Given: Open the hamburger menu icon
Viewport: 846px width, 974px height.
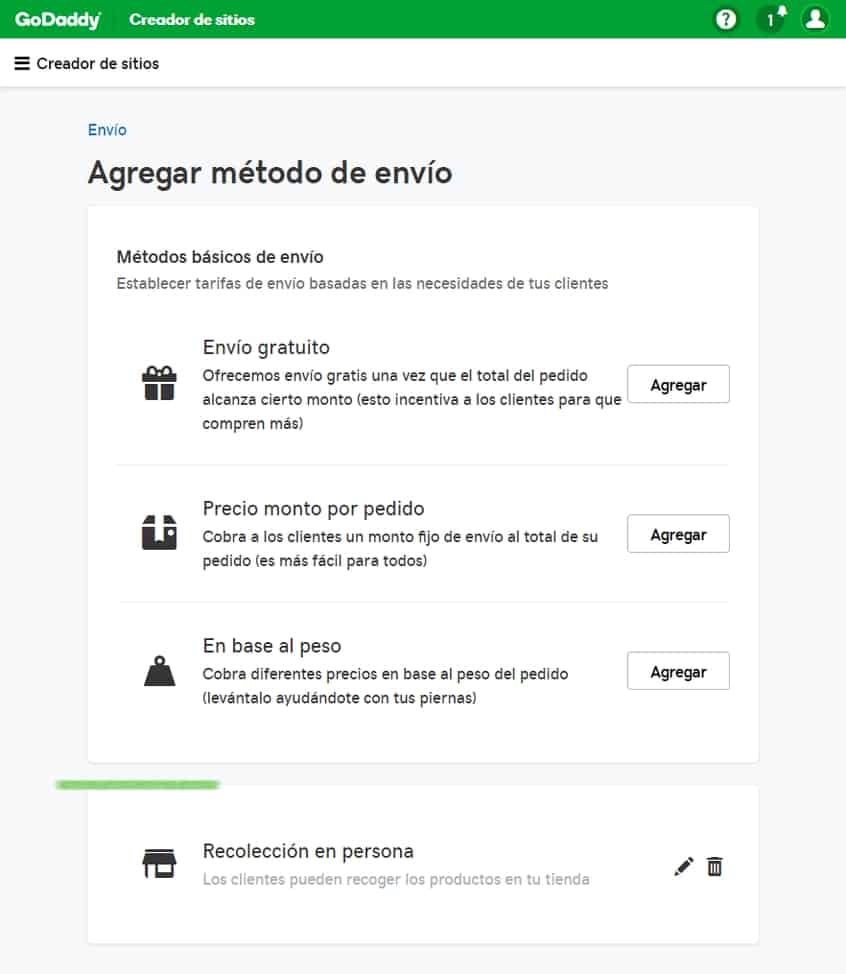Looking at the screenshot, I should (22, 63).
